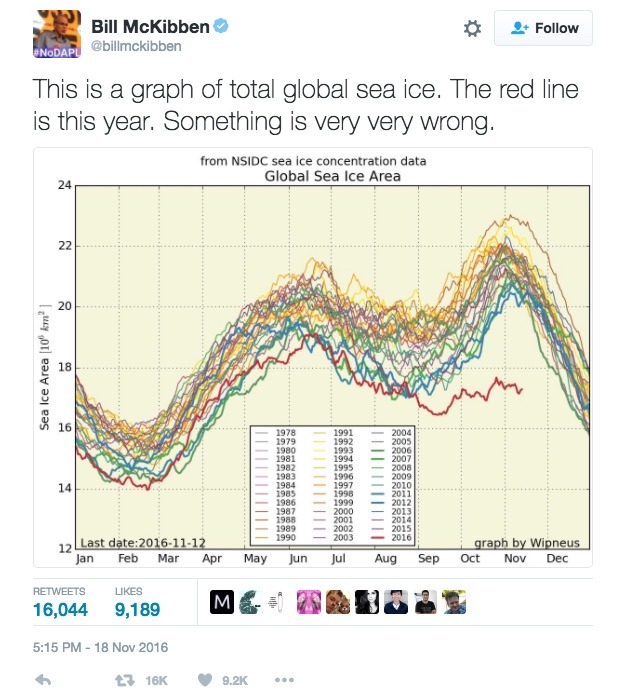The image size is (623, 696).
Task: Retweet this tweet using the retweet icon
Action: point(127,680)
